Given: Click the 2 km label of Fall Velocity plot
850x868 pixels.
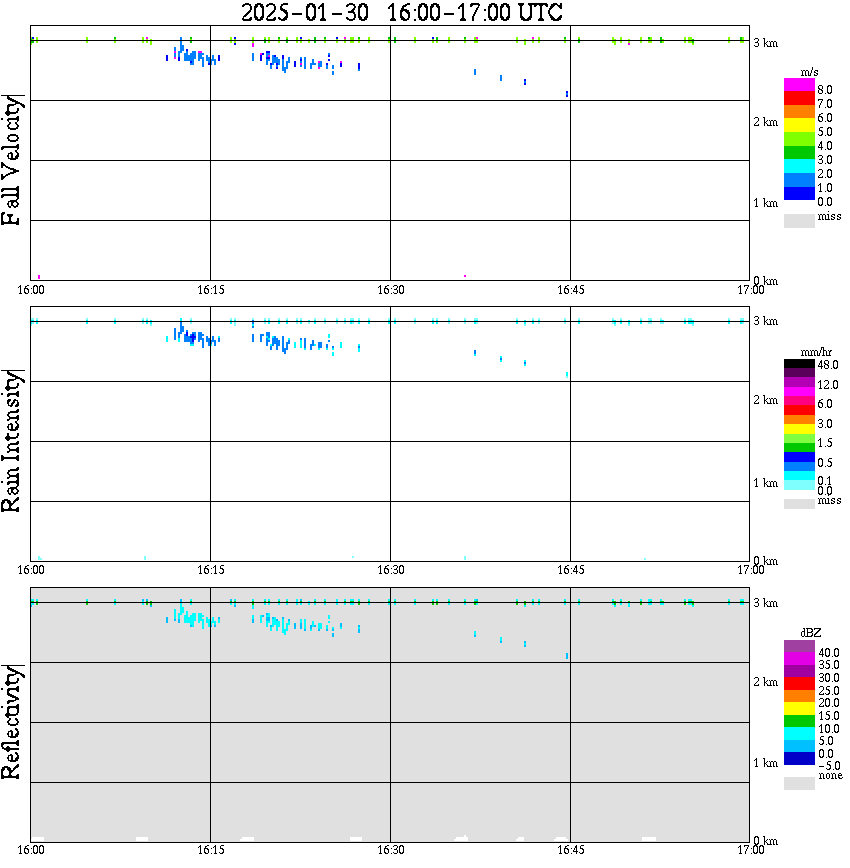Looking at the screenshot, I should tap(765, 122).
